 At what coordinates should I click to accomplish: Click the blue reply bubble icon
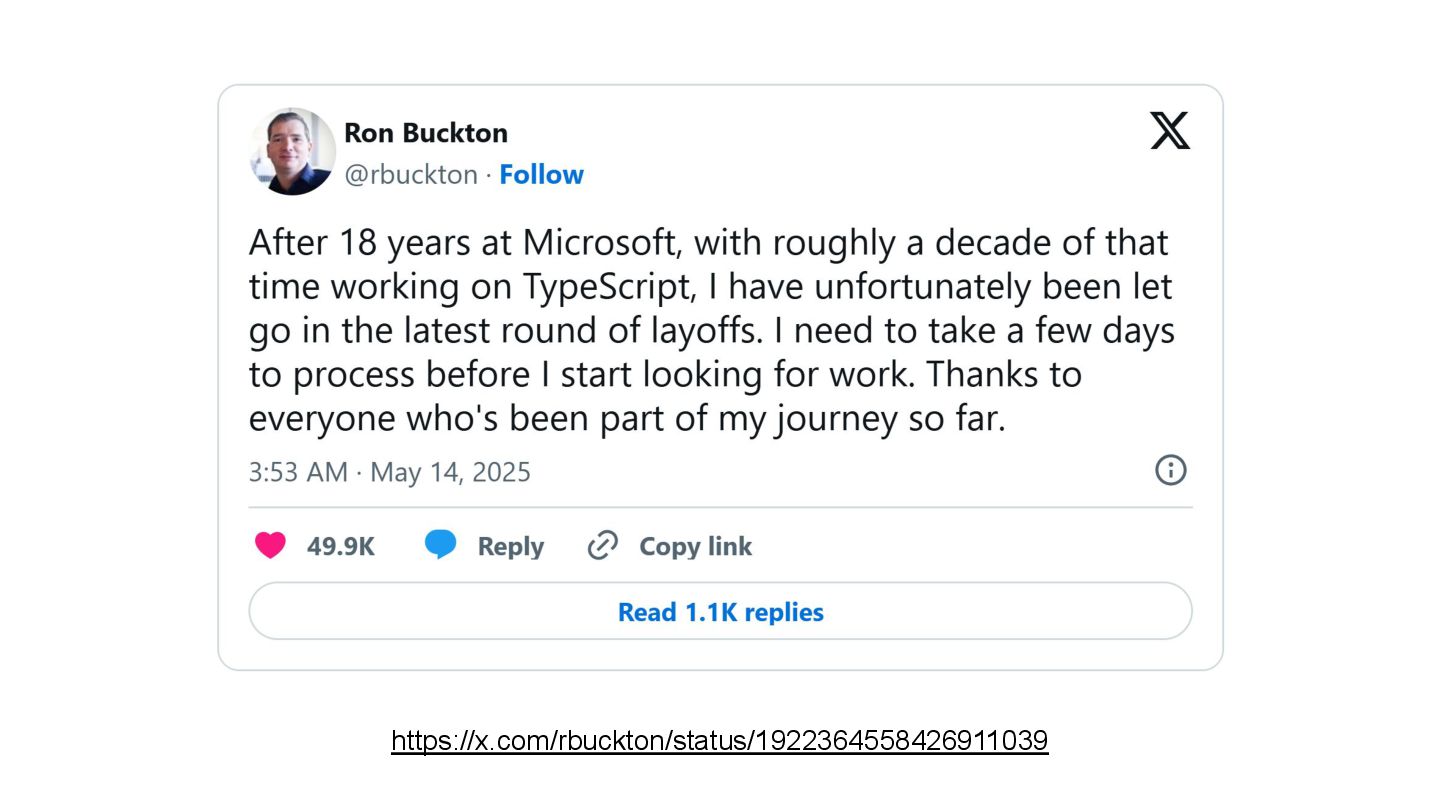coord(440,546)
